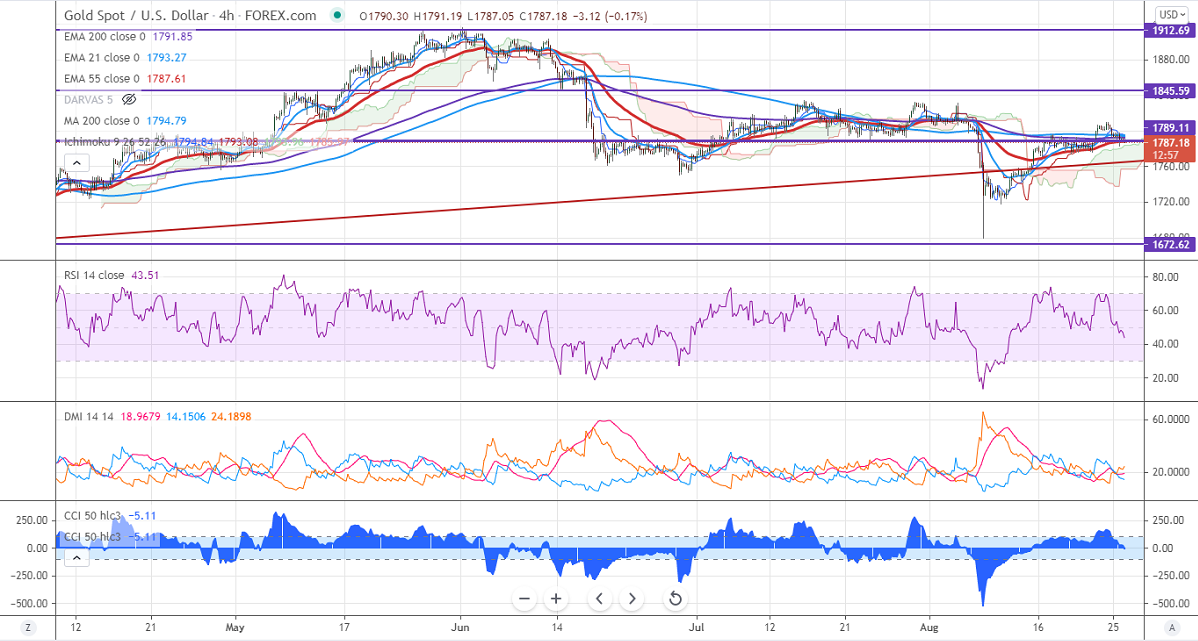Click the MA 200 value 1794.79
Screen dimensions: 1198x641
tap(166, 121)
